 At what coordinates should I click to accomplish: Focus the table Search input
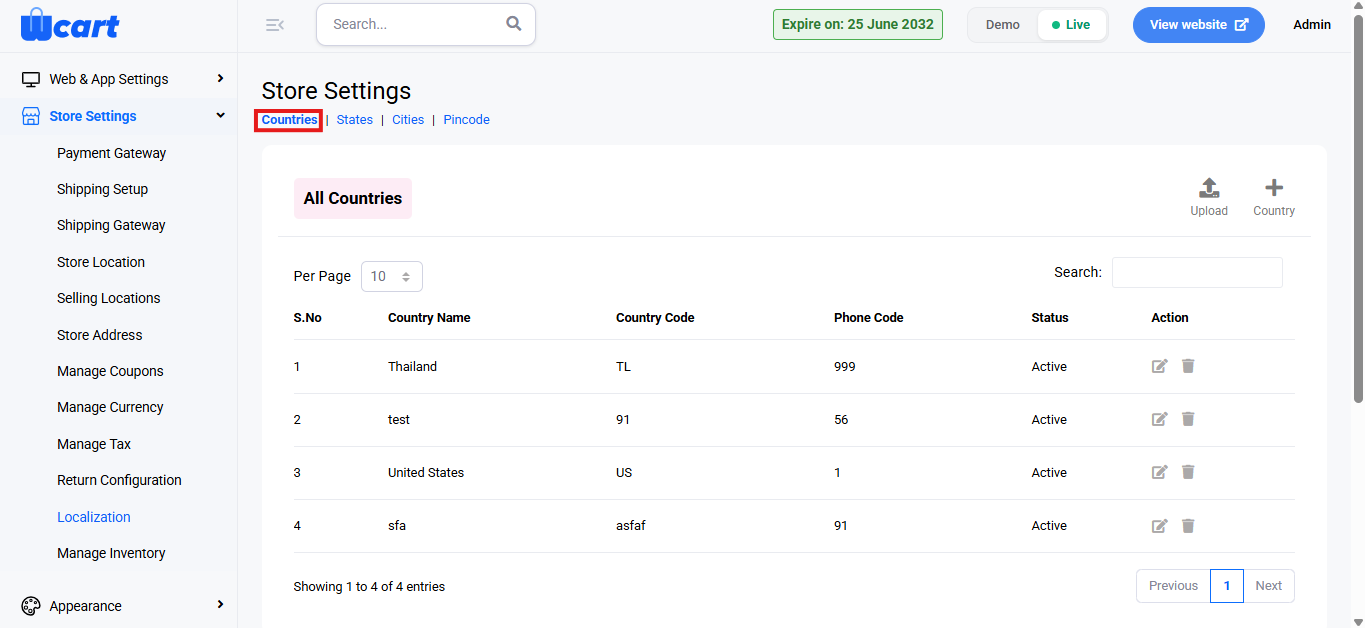coord(1197,272)
